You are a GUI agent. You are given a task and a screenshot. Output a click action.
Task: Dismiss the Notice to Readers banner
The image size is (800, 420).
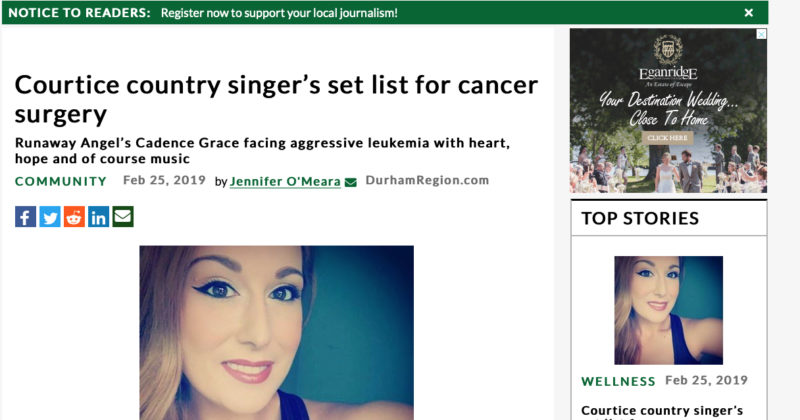748,13
